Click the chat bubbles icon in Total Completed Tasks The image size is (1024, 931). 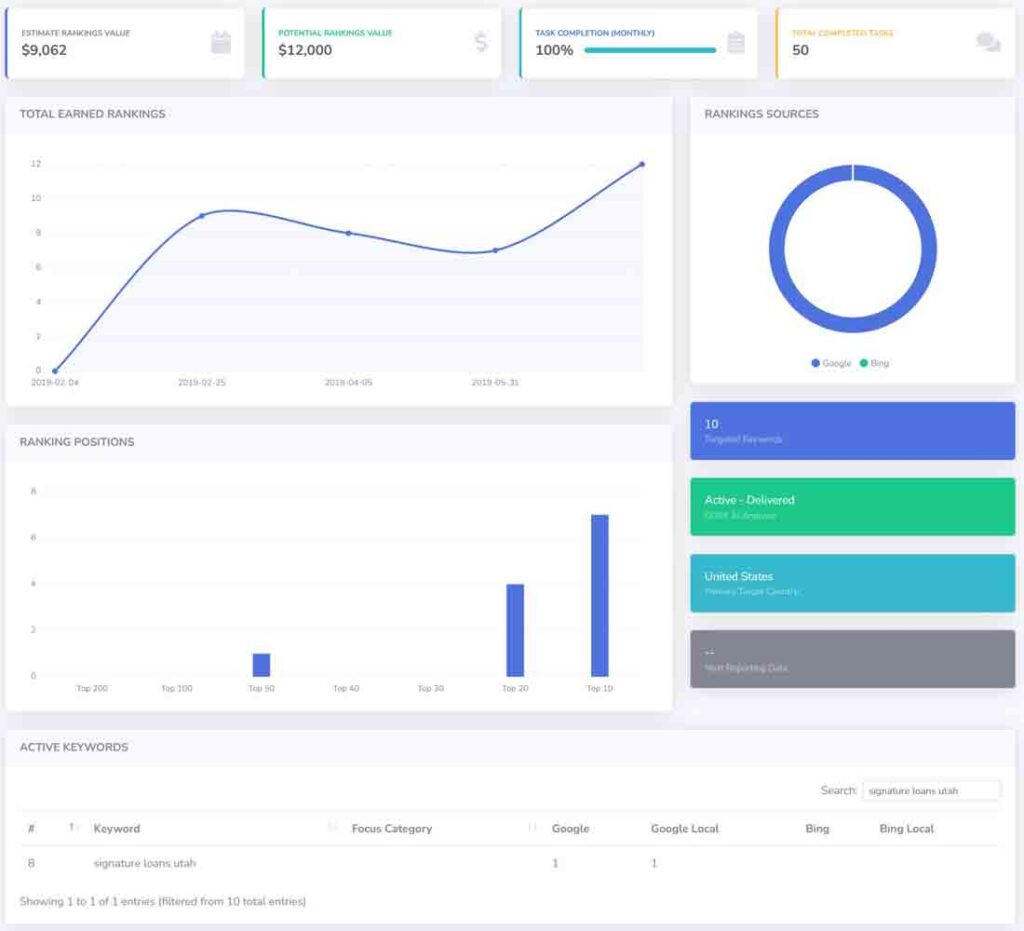click(988, 42)
